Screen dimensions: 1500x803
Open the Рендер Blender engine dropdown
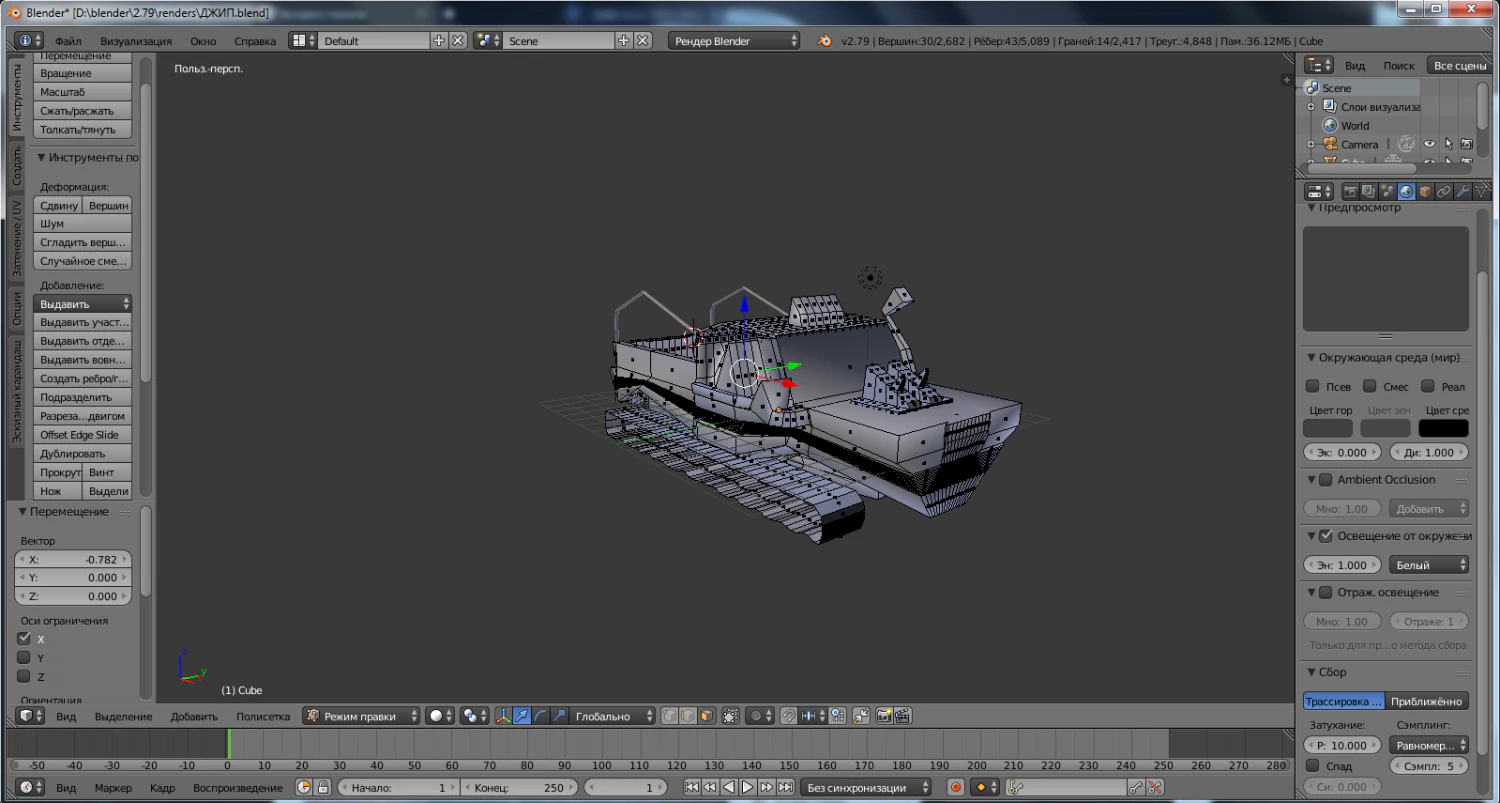coord(736,41)
